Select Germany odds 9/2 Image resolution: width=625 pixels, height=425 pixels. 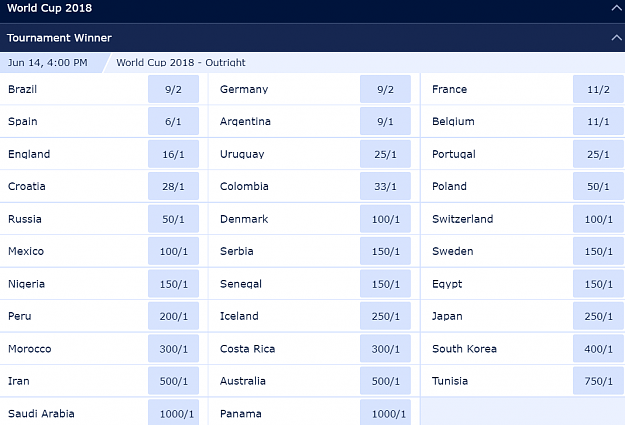[x=385, y=89]
